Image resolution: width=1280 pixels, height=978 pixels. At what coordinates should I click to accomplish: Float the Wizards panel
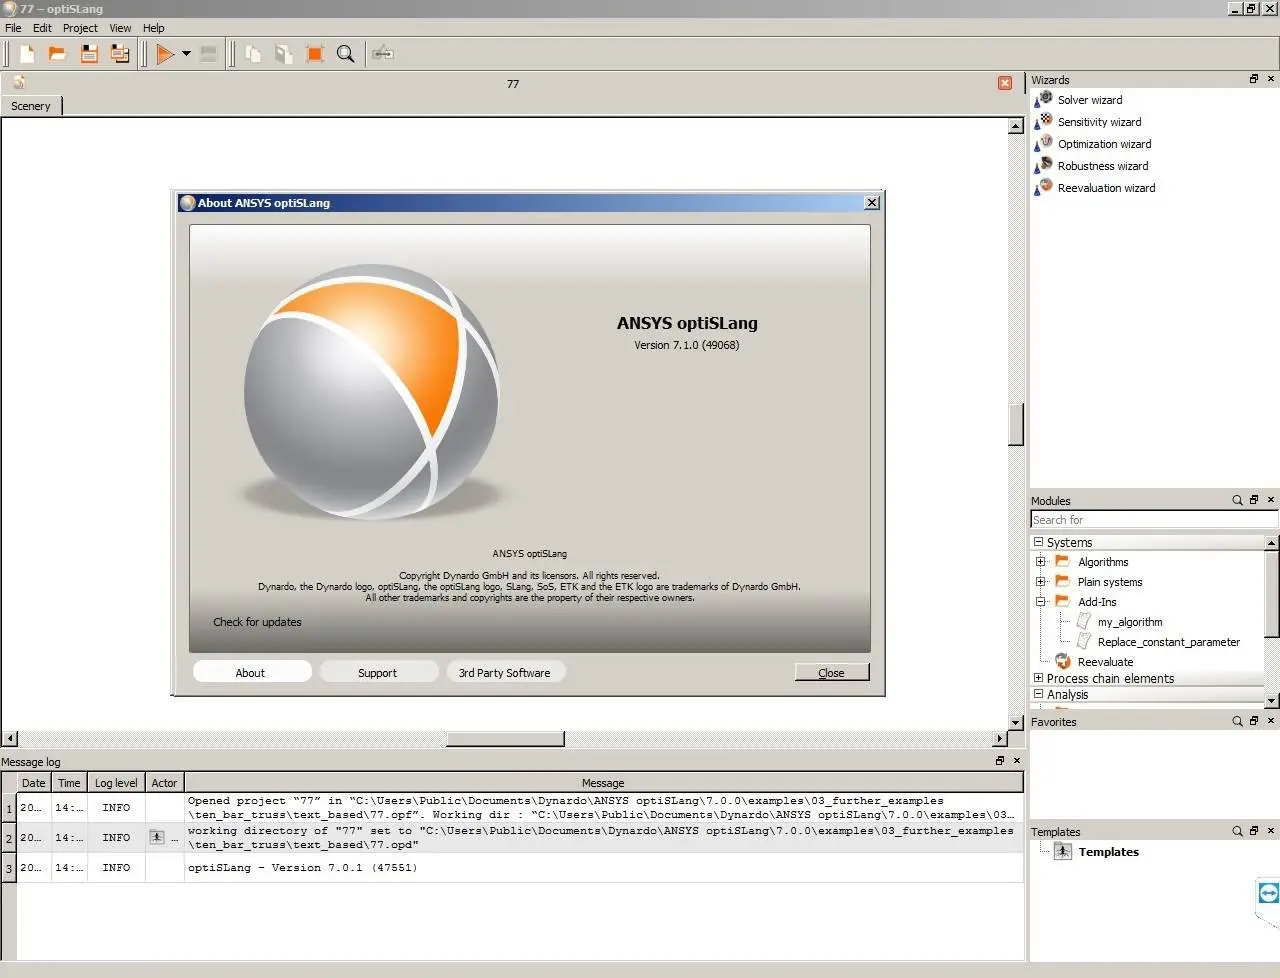[1254, 79]
